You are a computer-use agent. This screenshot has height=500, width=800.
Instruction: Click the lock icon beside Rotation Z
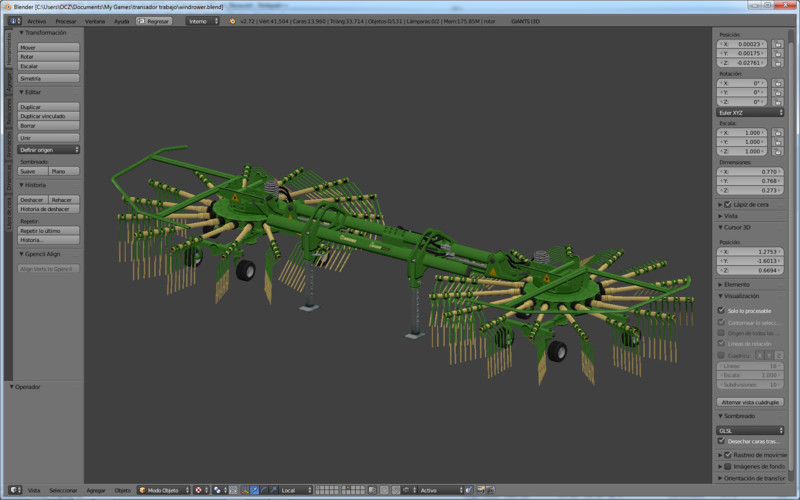pyautogui.click(x=777, y=101)
